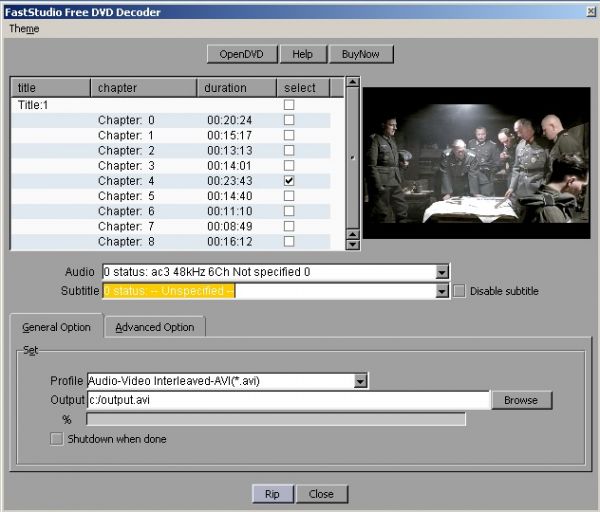
Task: Expand the Subtitle dropdown
Action: (x=442, y=291)
